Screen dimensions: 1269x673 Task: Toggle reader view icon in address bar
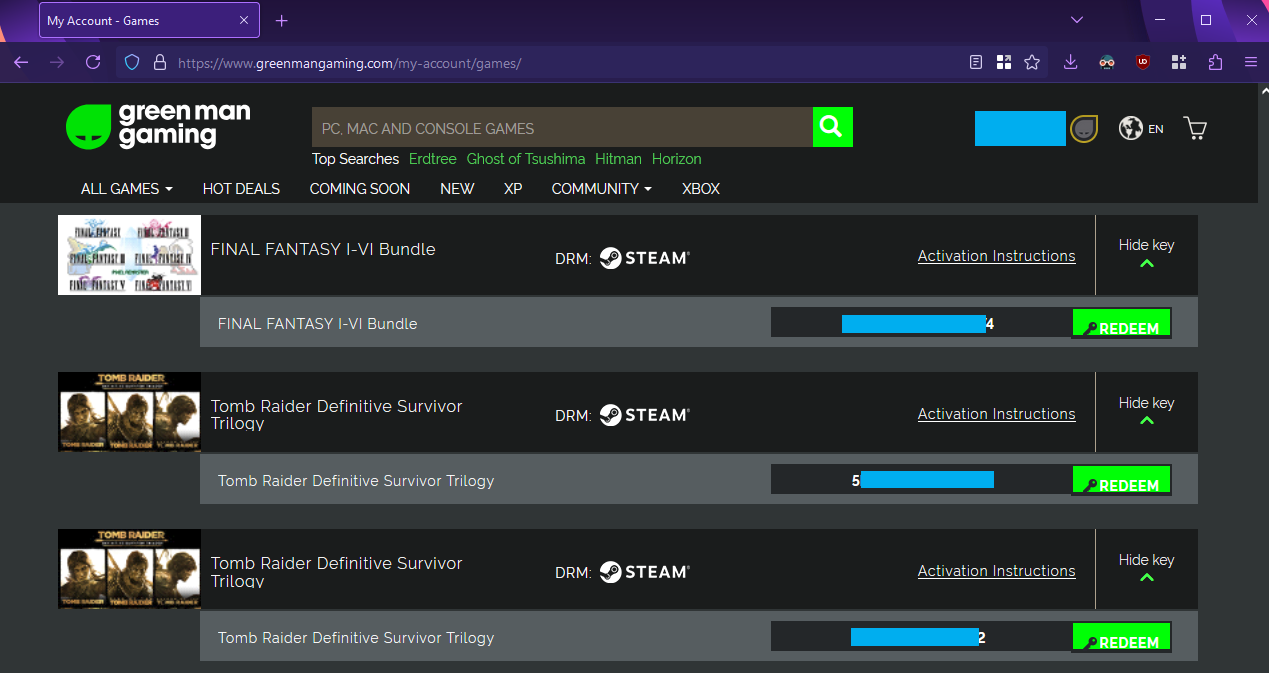(976, 62)
